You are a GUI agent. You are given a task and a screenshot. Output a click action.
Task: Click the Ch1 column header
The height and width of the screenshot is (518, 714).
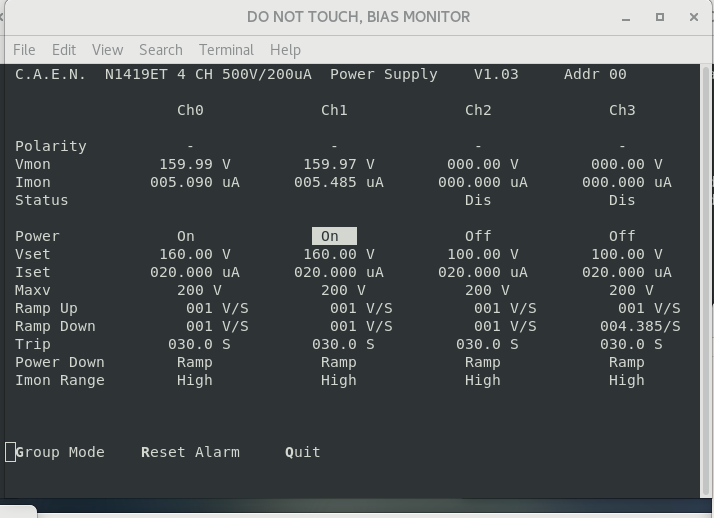(334, 110)
